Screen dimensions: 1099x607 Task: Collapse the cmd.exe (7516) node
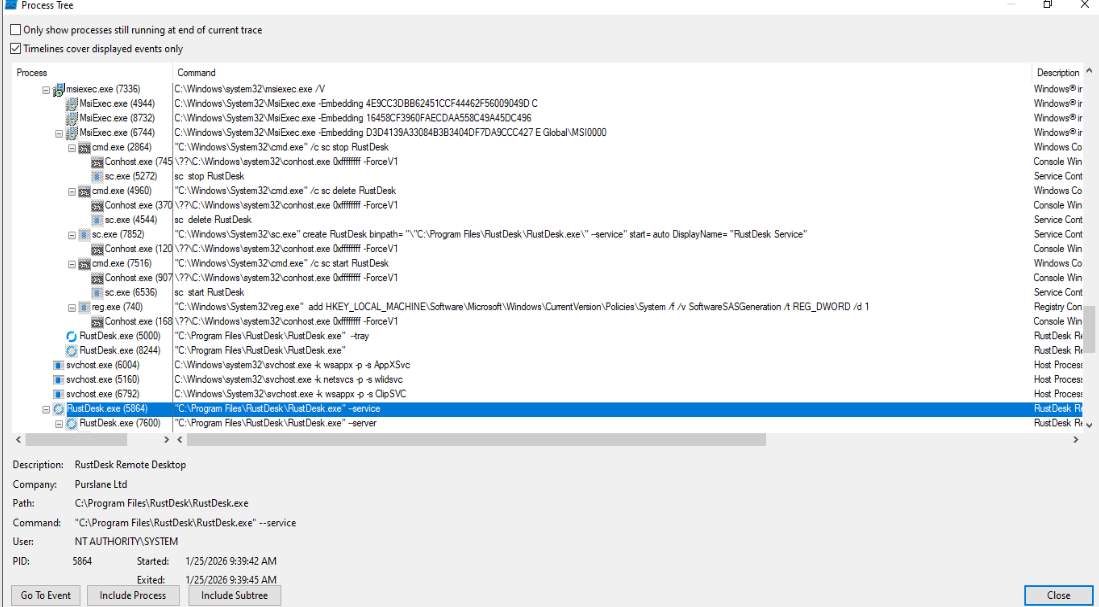(71, 263)
